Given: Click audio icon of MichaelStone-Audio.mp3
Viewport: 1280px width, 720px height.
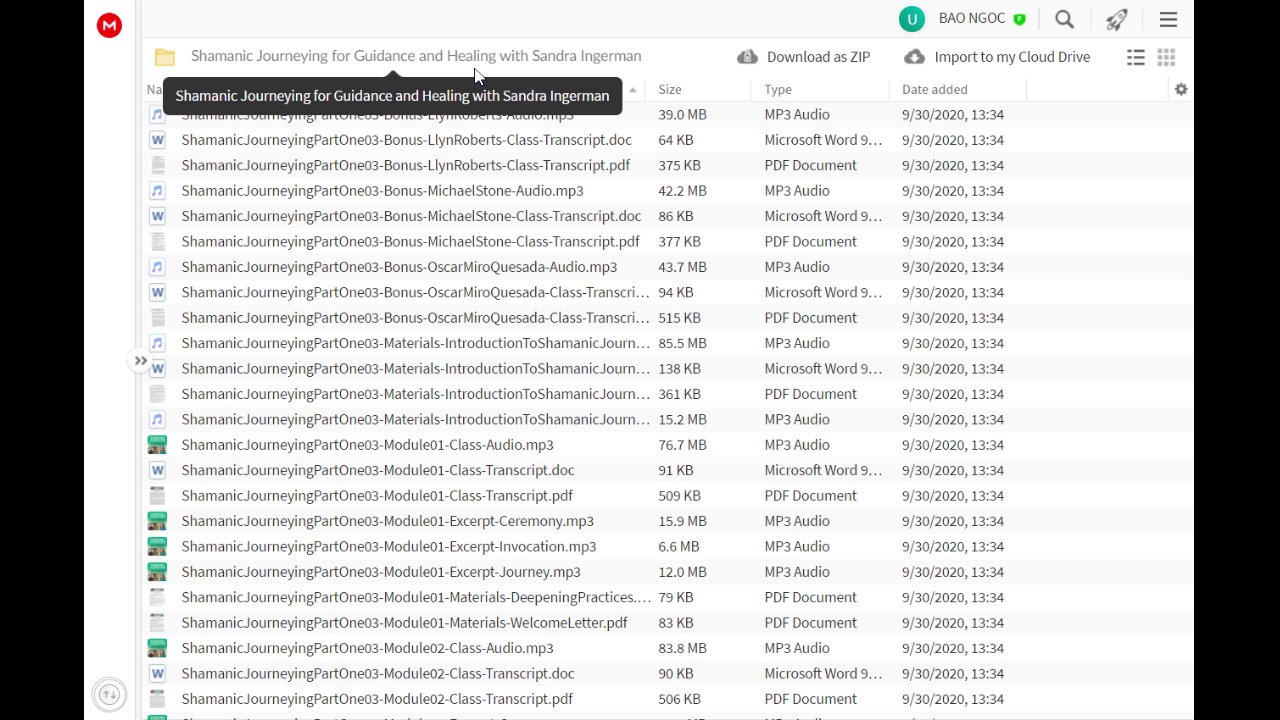Looking at the screenshot, I should click(x=157, y=191).
